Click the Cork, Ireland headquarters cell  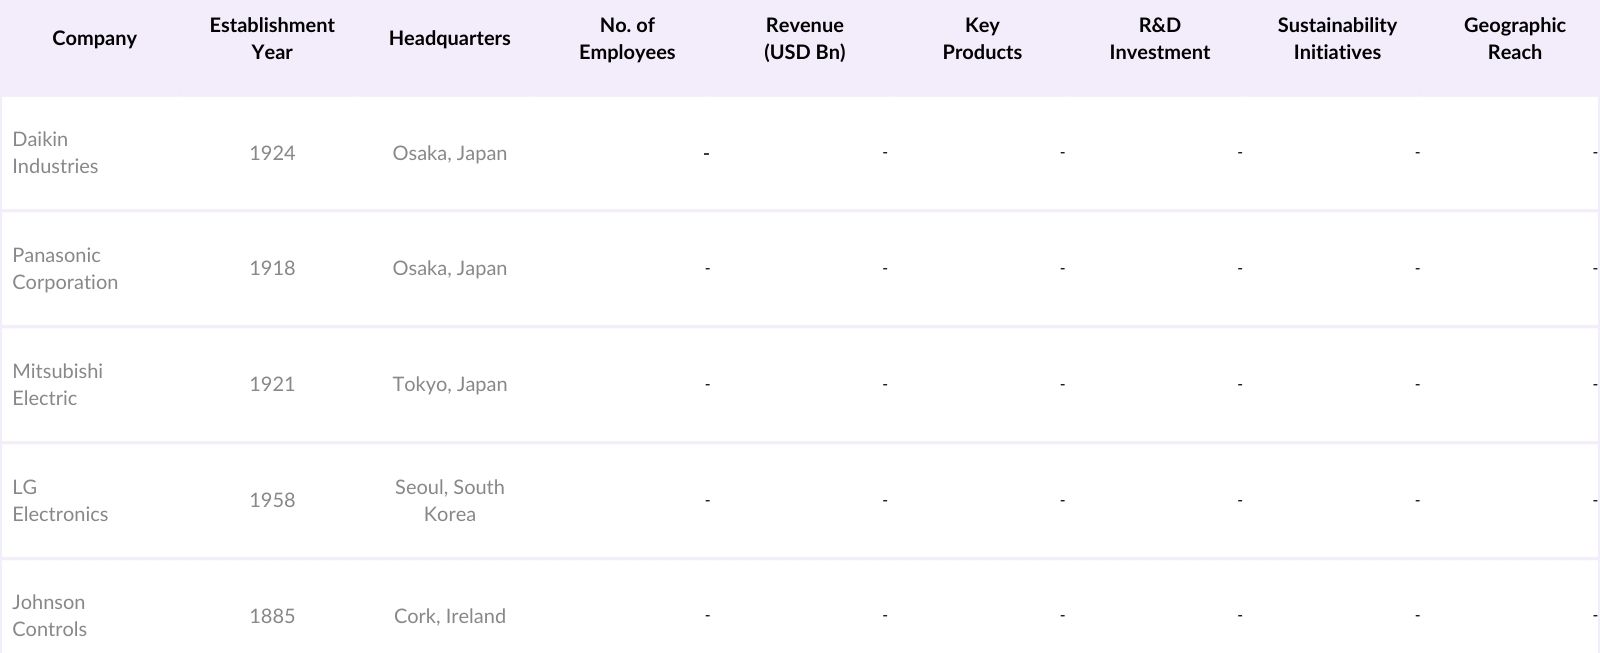click(449, 616)
